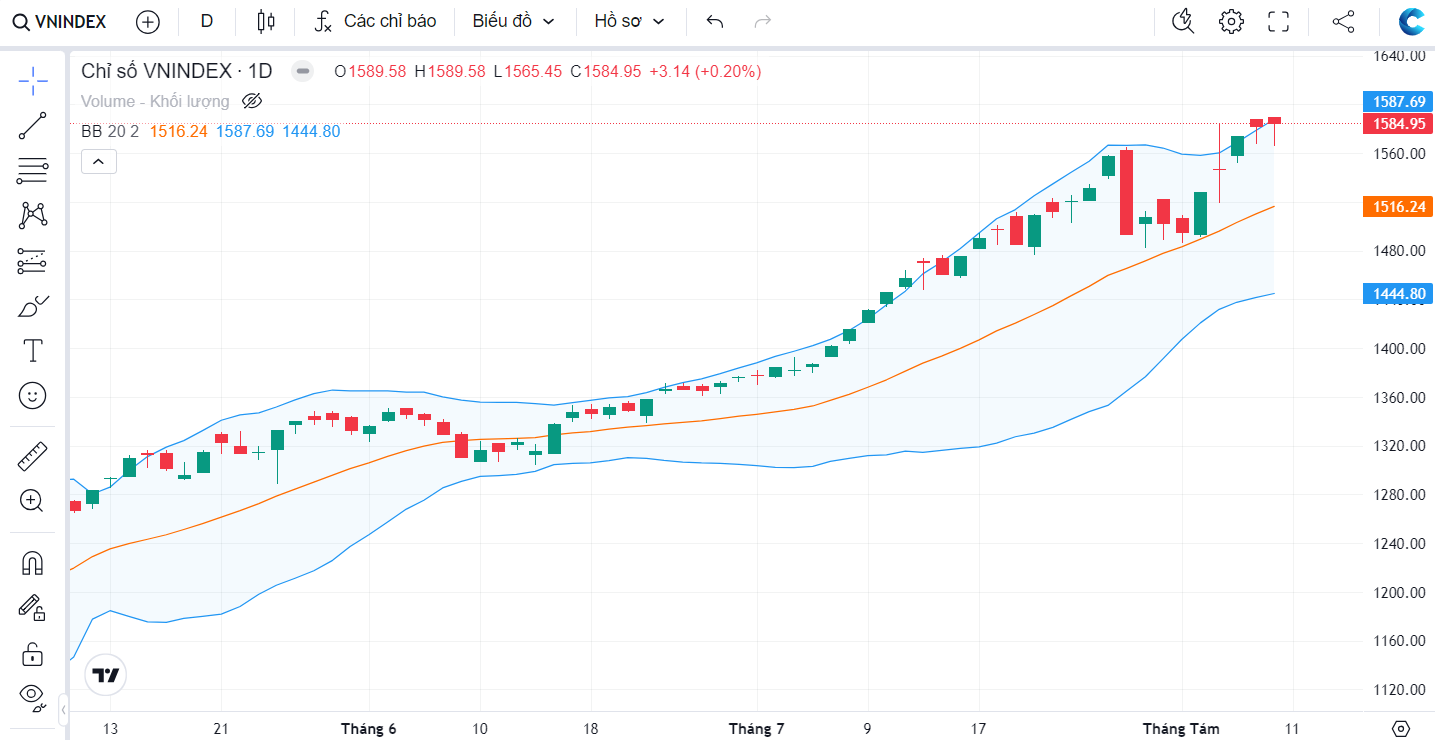Collapse the drawing toolbar side handle
Viewport: 1435px width, 740px height.
coord(63,709)
